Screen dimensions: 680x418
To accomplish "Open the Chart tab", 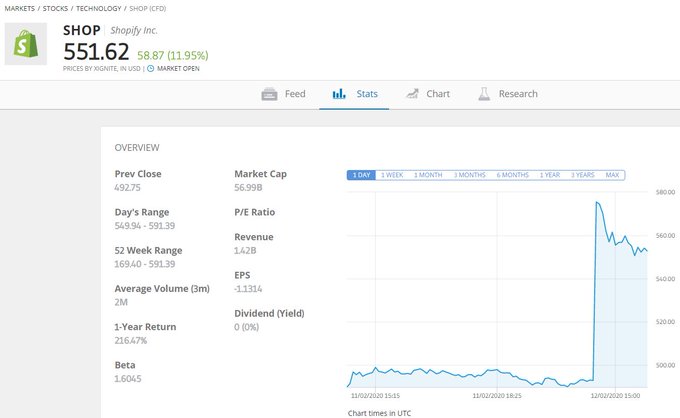I will tap(428, 94).
